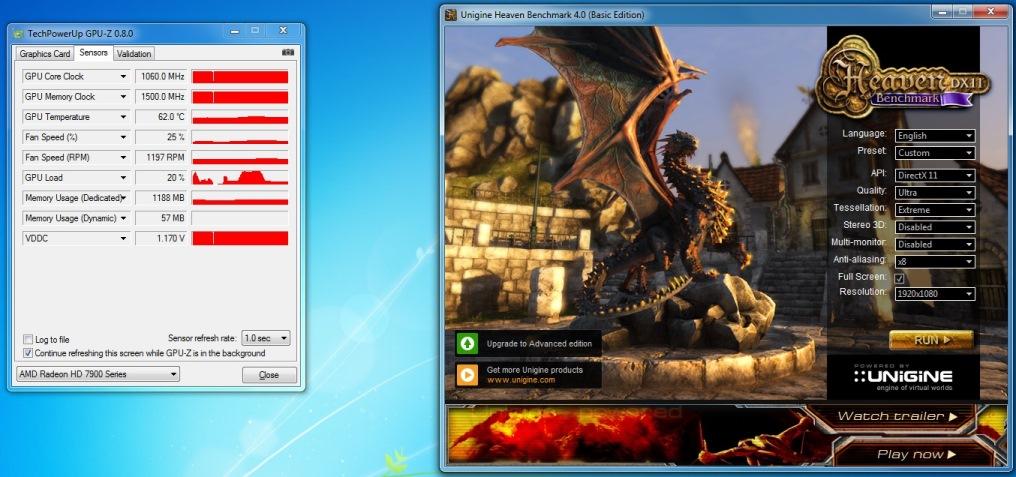Click the 62.0 °C temperature value
Image resolution: width=1016 pixels, height=477 pixels.
click(161, 117)
